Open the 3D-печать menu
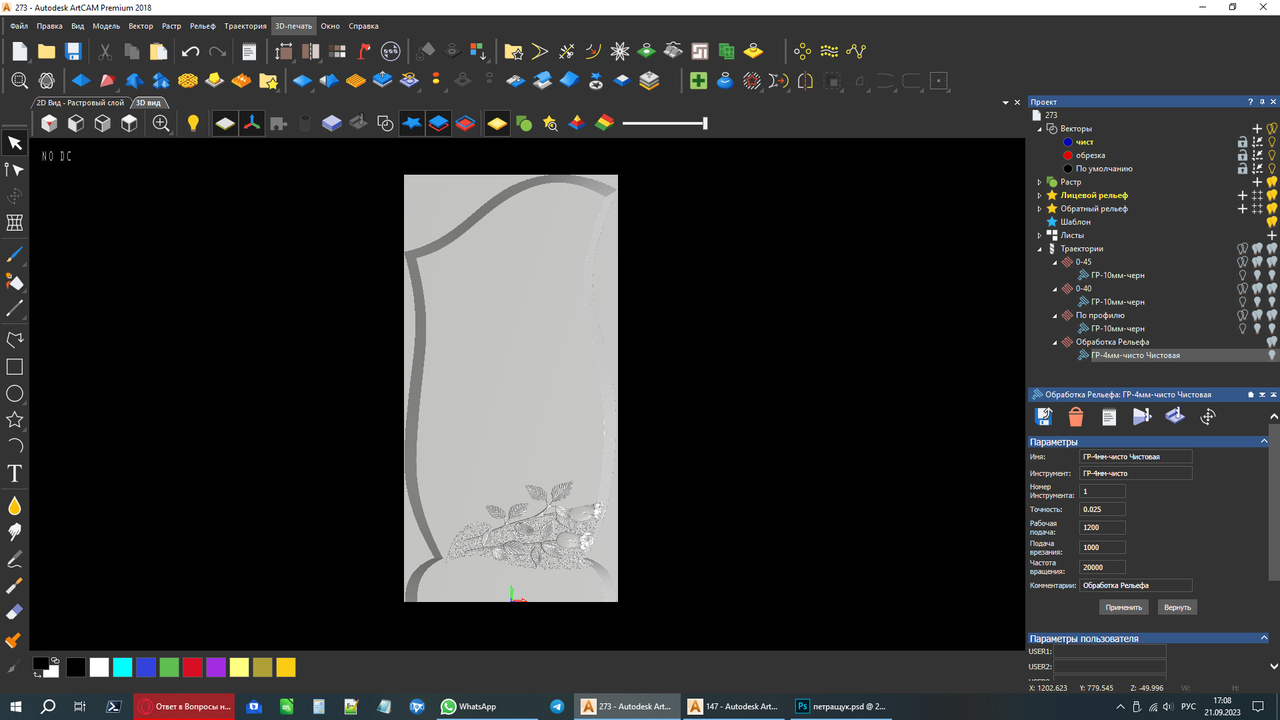1280x720 pixels. click(294, 26)
